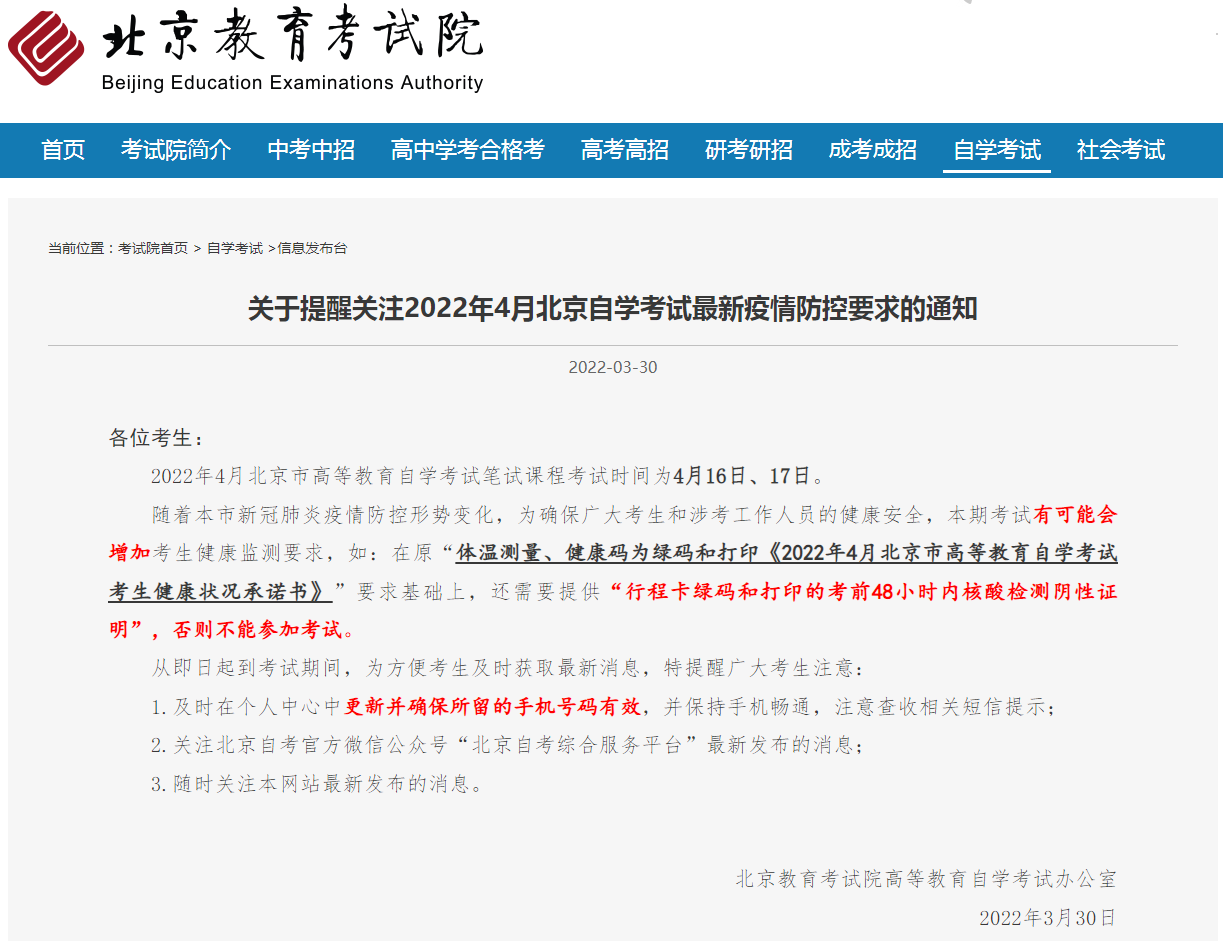Viewport: 1223px width, 941px height.
Task: Click underlined 考生健康状况承诺书 text
Action: (220, 591)
